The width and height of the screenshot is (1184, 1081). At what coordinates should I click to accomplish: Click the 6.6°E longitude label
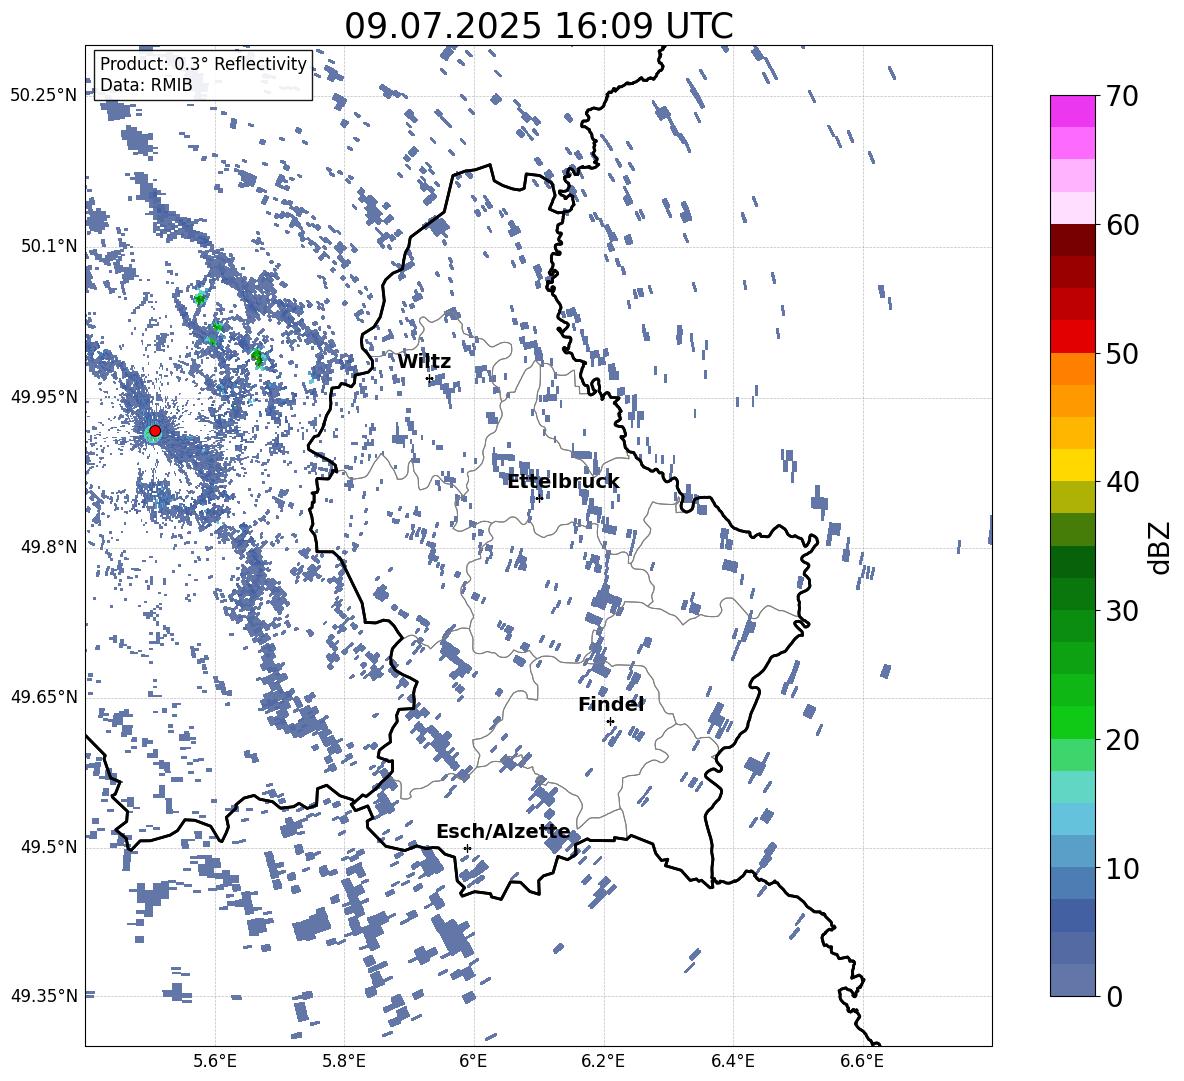[862, 1061]
